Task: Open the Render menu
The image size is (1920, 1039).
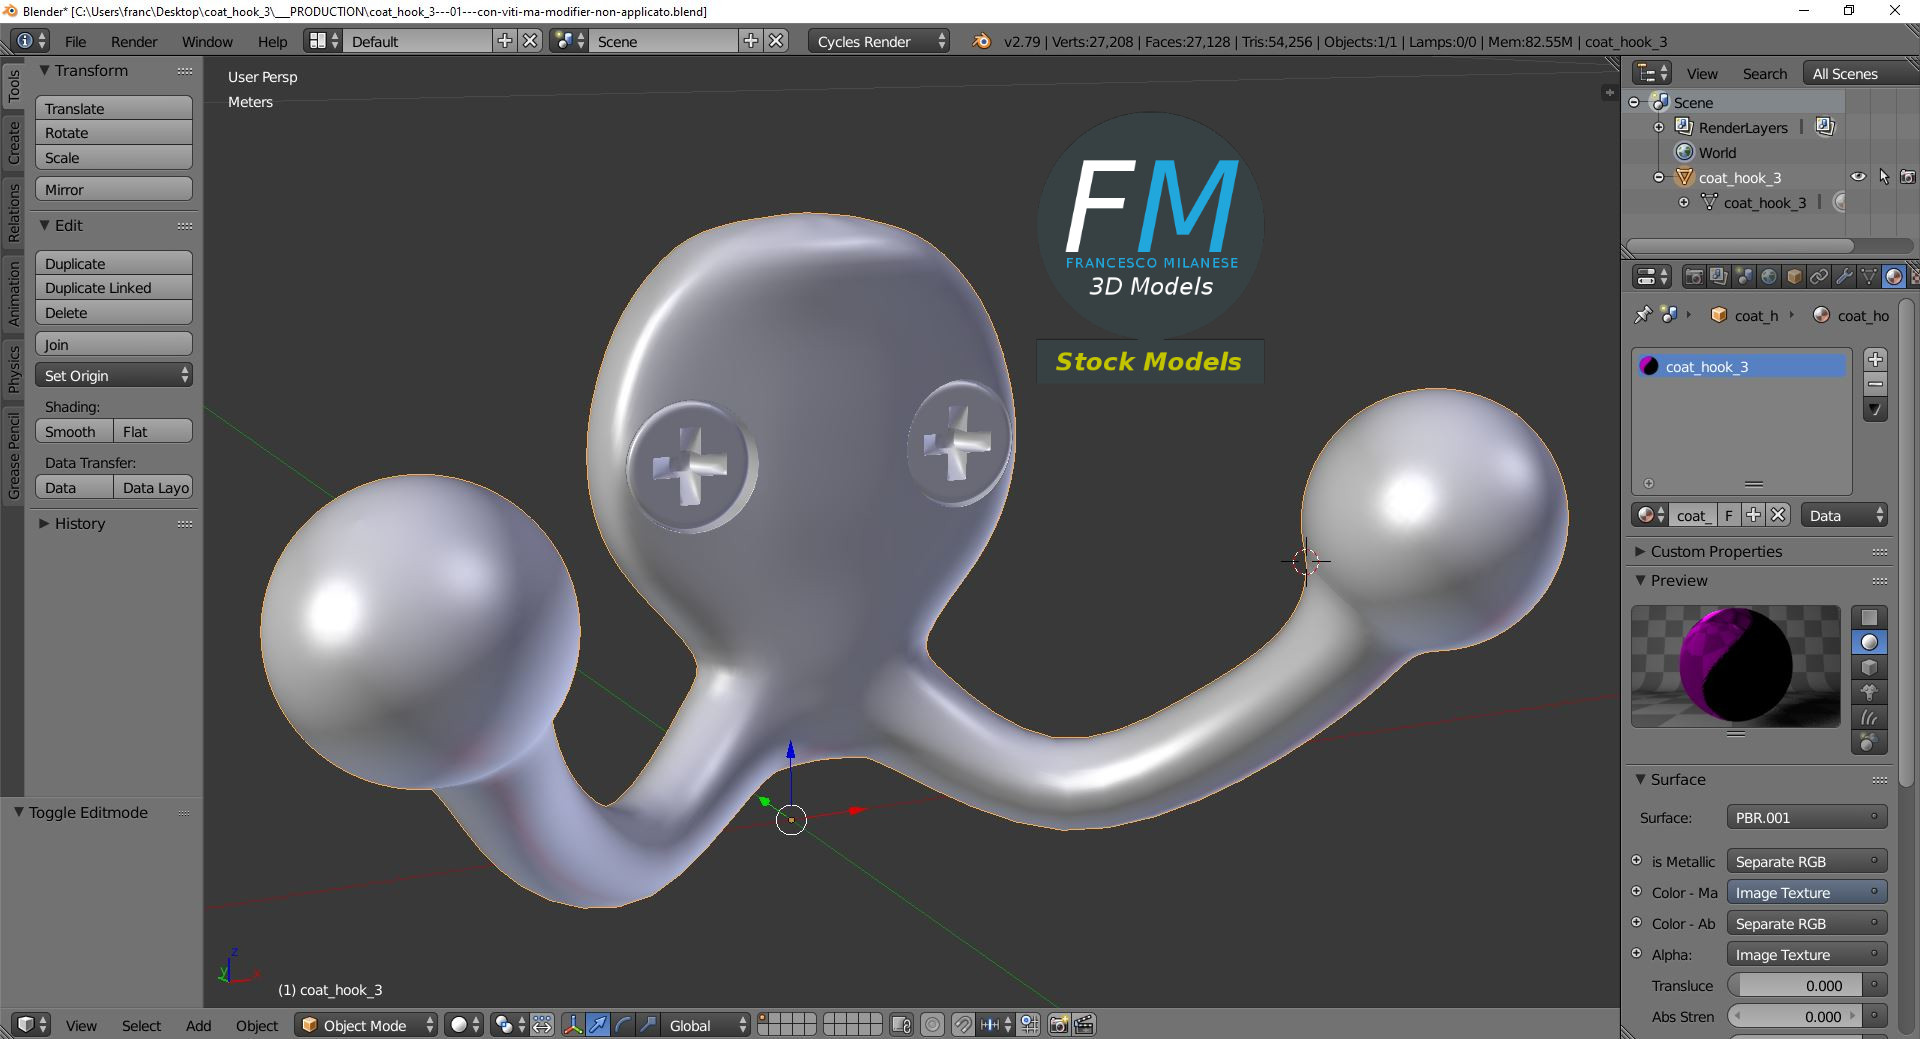Action: pos(134,41)
